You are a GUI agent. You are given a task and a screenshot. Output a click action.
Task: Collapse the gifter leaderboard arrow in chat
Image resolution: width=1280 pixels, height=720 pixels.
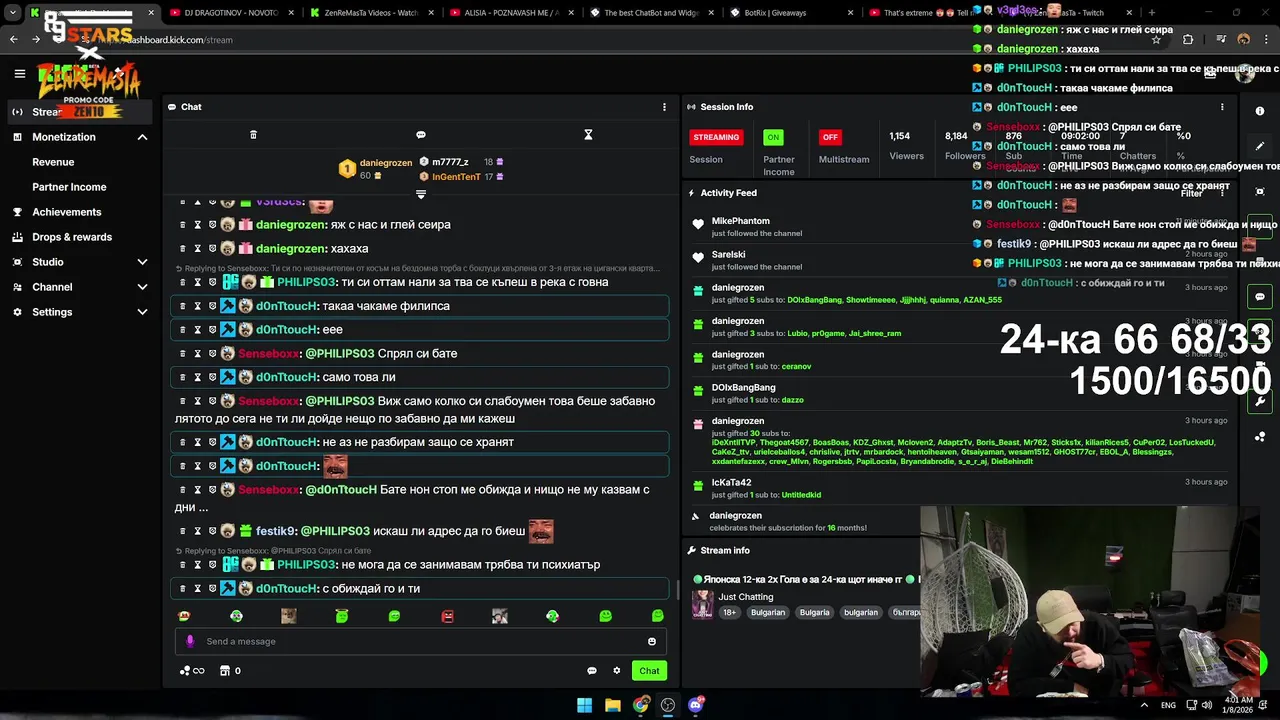click(421, 194)
